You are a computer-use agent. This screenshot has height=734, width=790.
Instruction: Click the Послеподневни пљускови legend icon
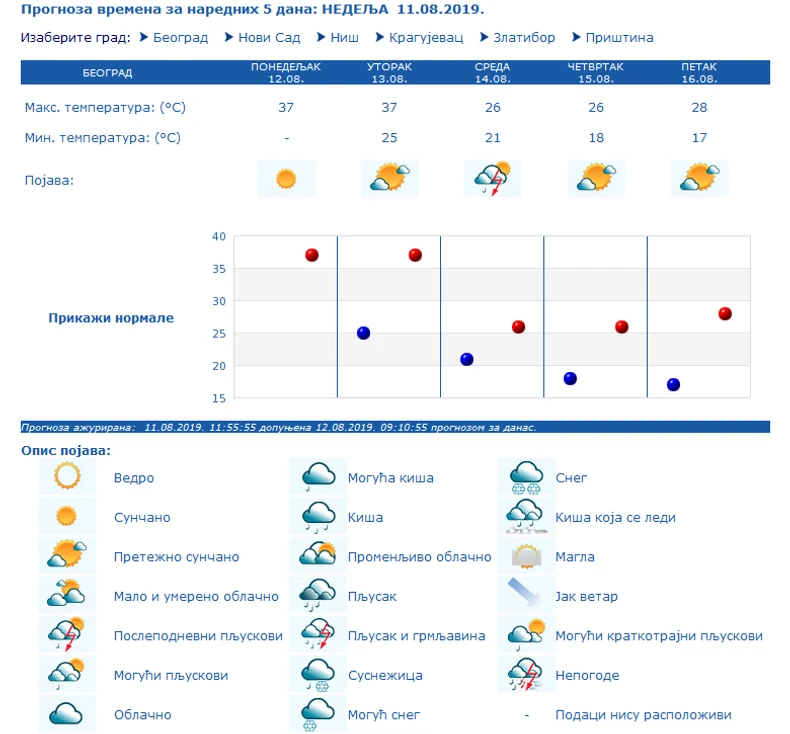(67, 635)
